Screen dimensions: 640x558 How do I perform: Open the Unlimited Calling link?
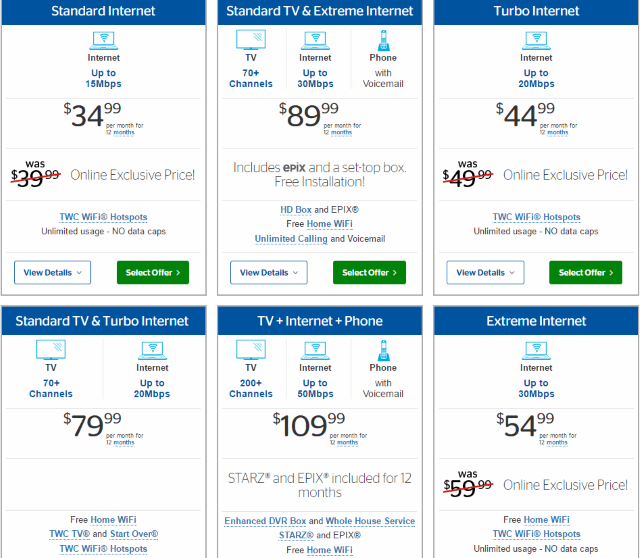291,239
